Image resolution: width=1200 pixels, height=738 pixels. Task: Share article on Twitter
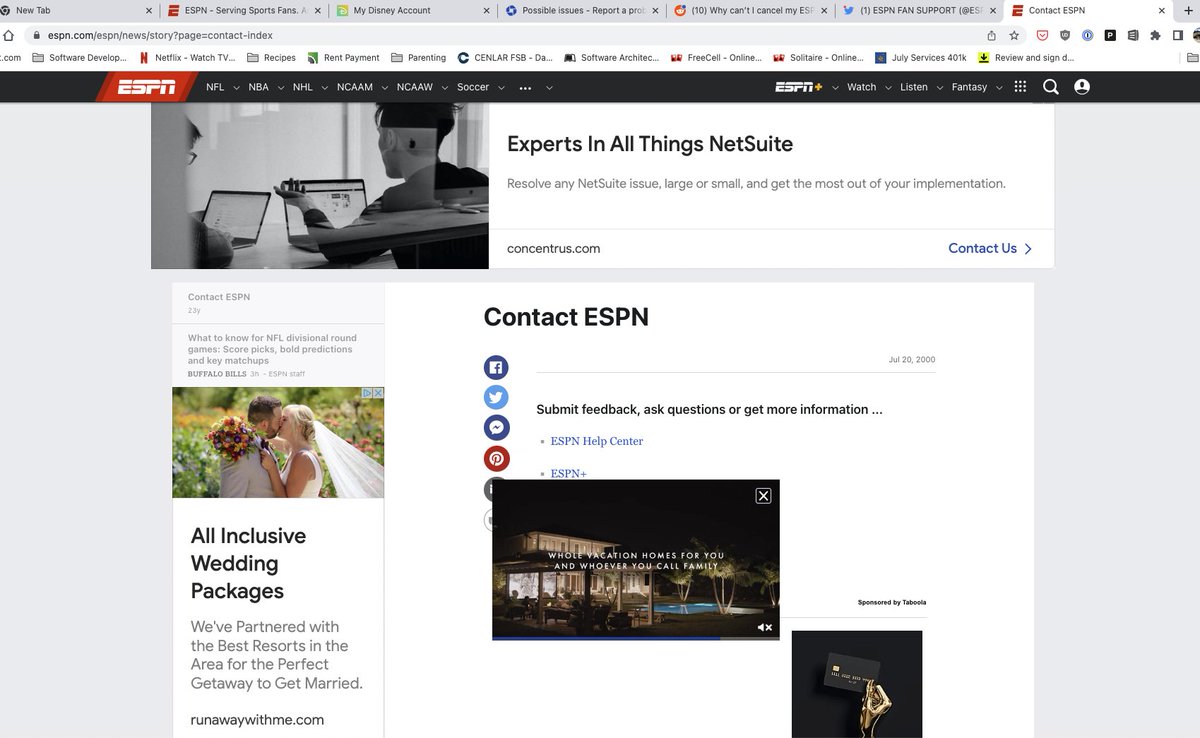pyautogui.click(x=496, y=397)
